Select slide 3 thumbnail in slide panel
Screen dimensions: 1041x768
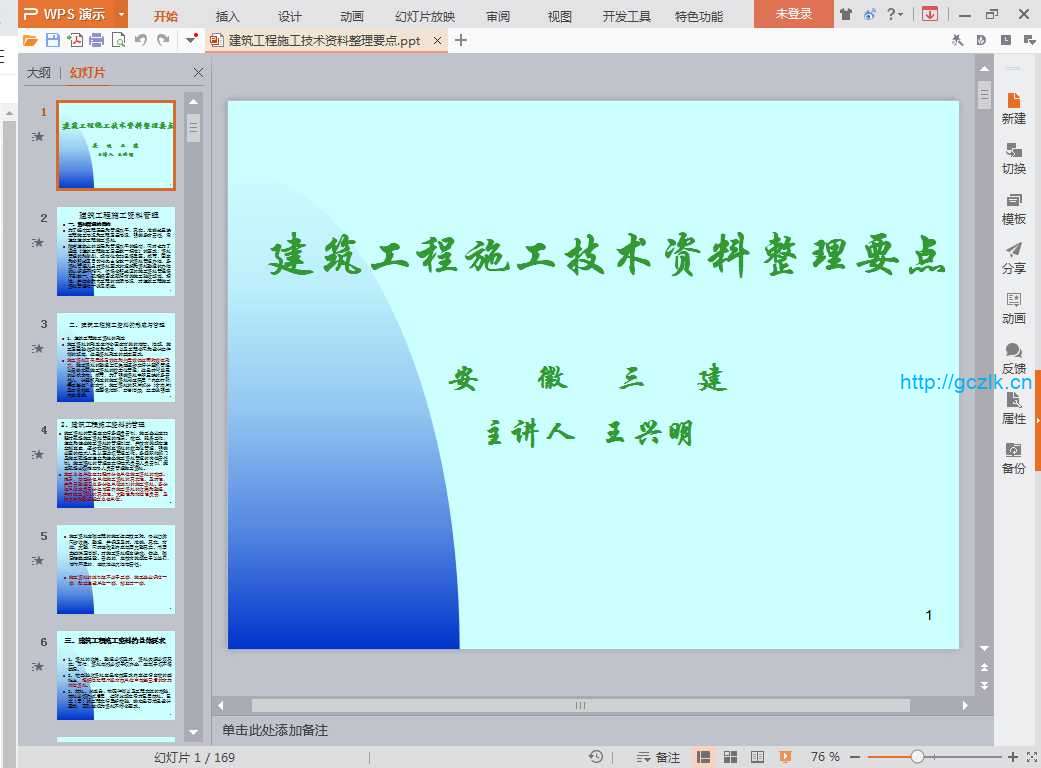[x=116, y=357]
